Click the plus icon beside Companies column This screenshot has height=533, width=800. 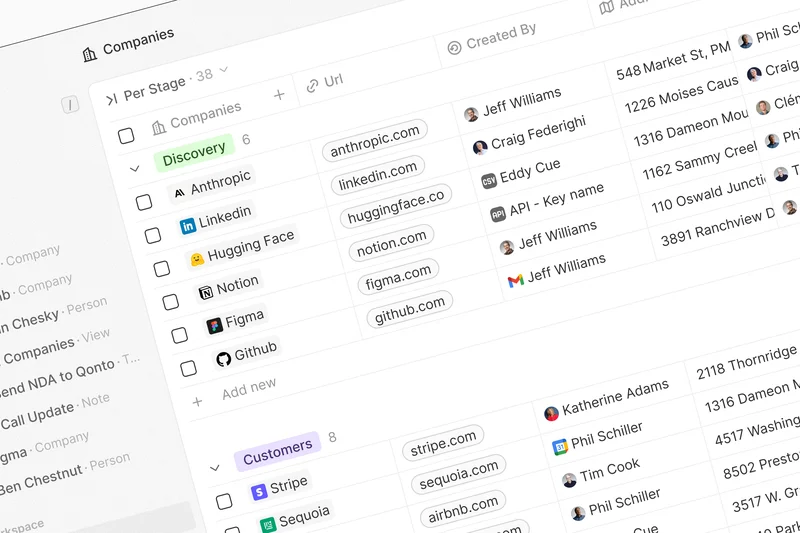point(279,95)
